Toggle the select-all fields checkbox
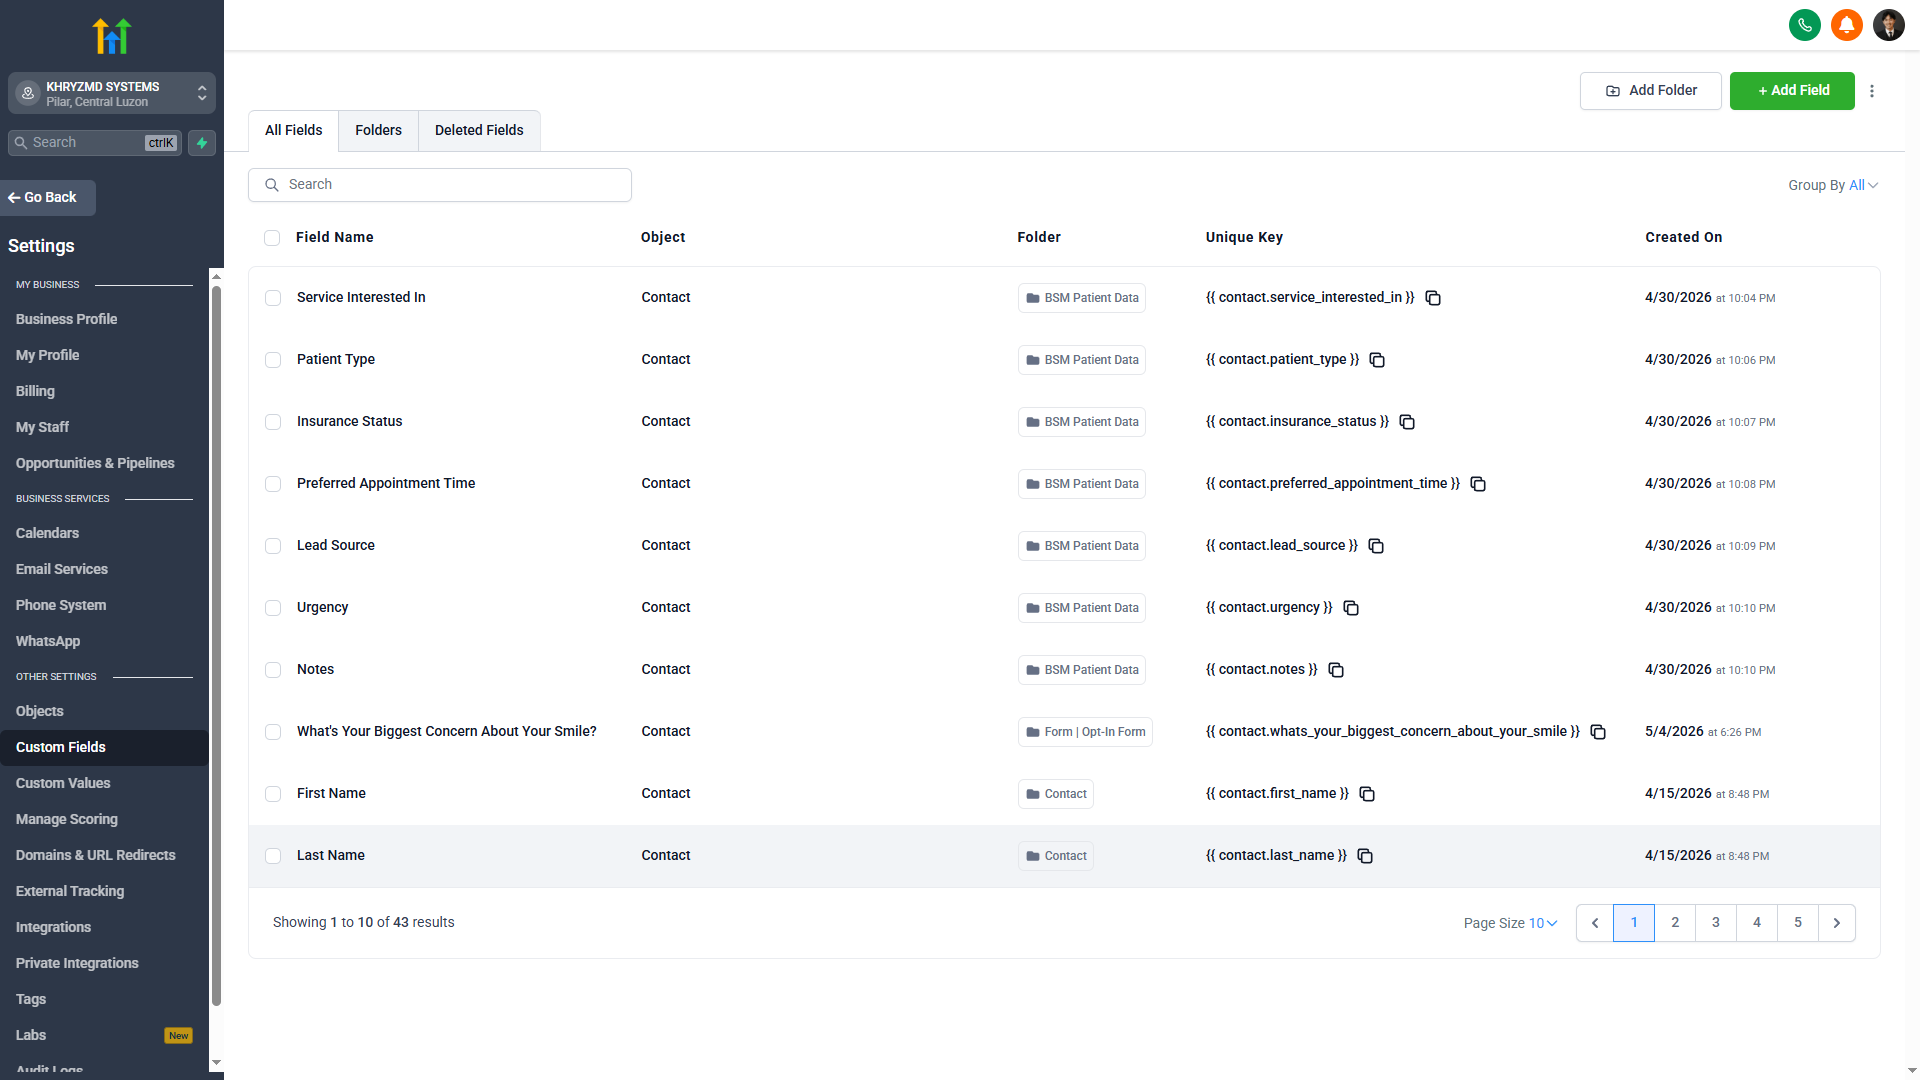Viewport: 1920px width, 1080px height. coord(272,238)
